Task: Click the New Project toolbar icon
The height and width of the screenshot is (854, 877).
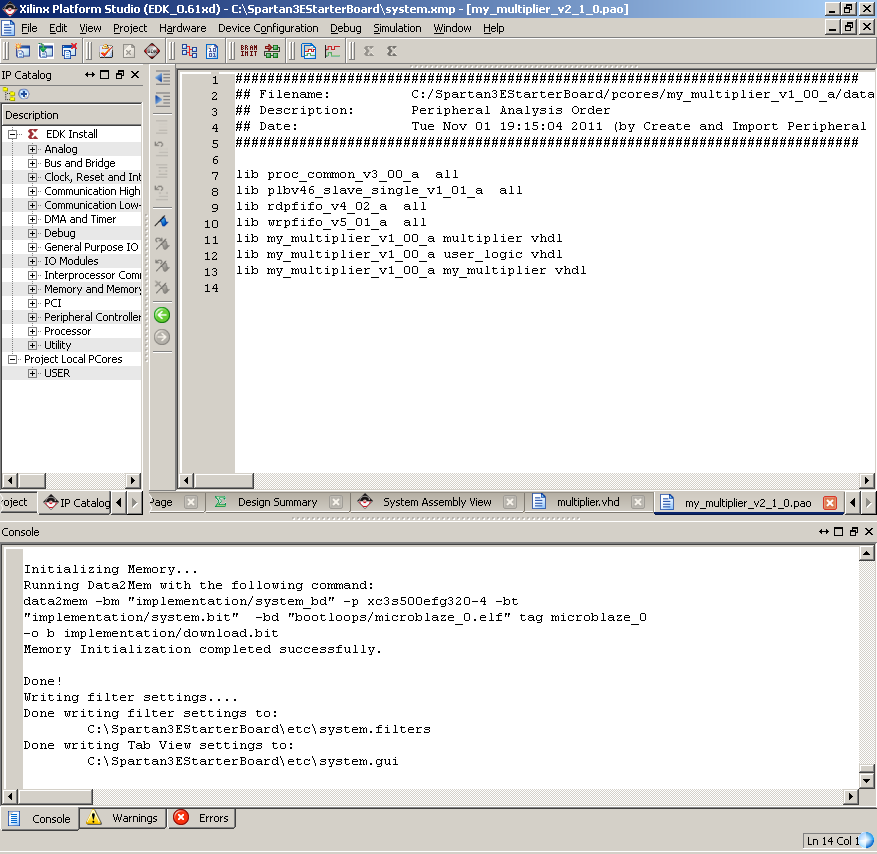Action: click(x=23, y=51)
